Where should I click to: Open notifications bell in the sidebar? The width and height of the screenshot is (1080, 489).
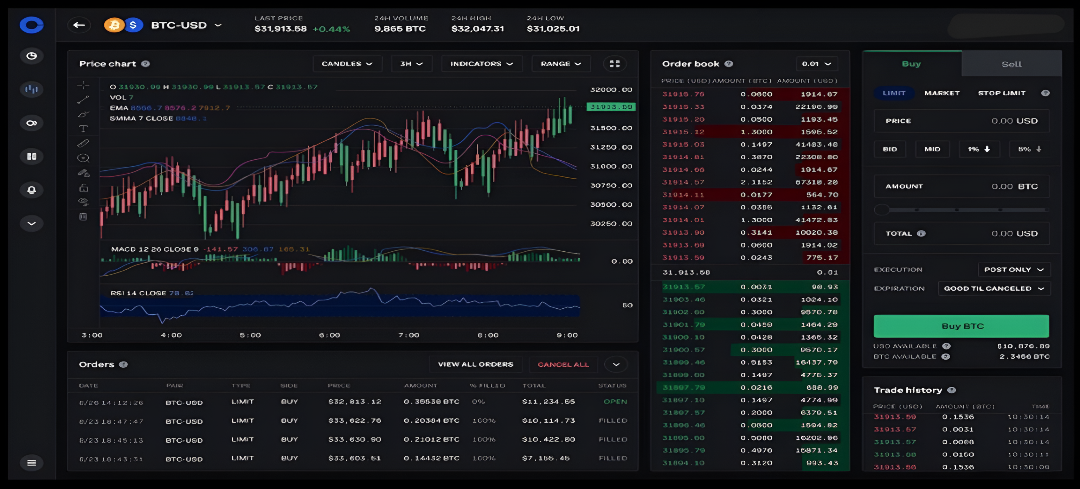[x=31, y=190]
